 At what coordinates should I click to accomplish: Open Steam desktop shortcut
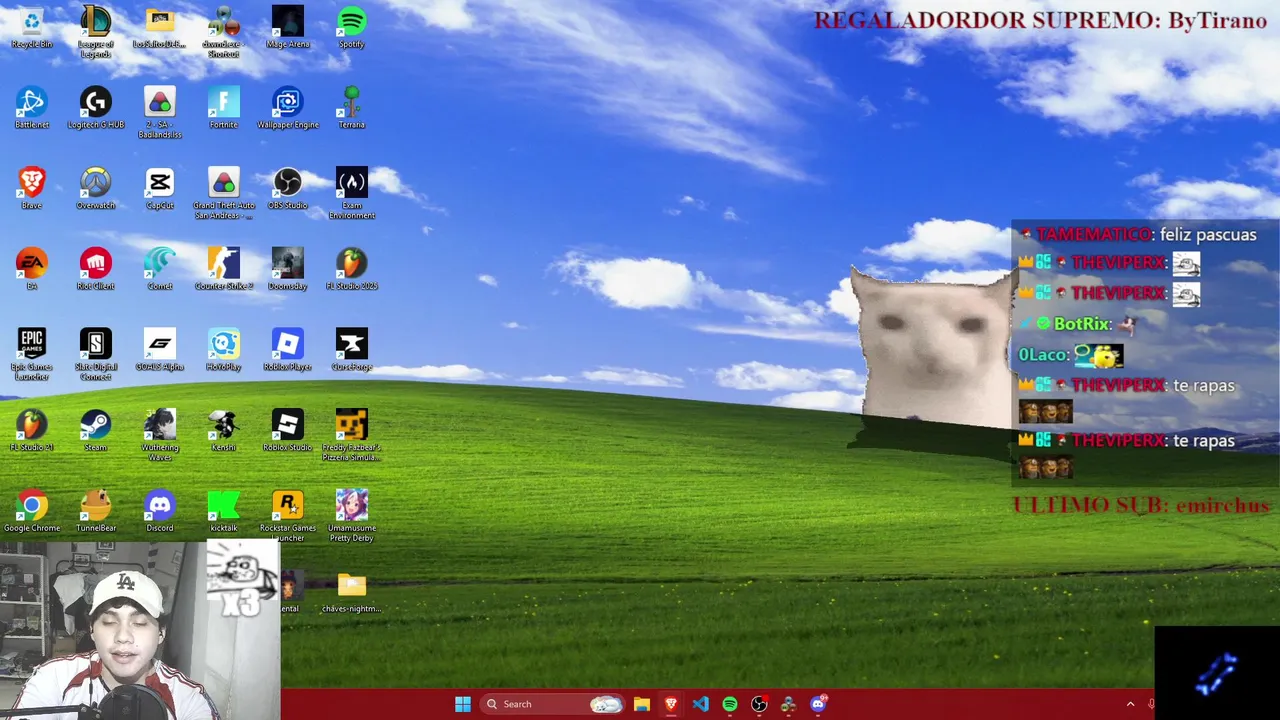click(x=96, y=431)
